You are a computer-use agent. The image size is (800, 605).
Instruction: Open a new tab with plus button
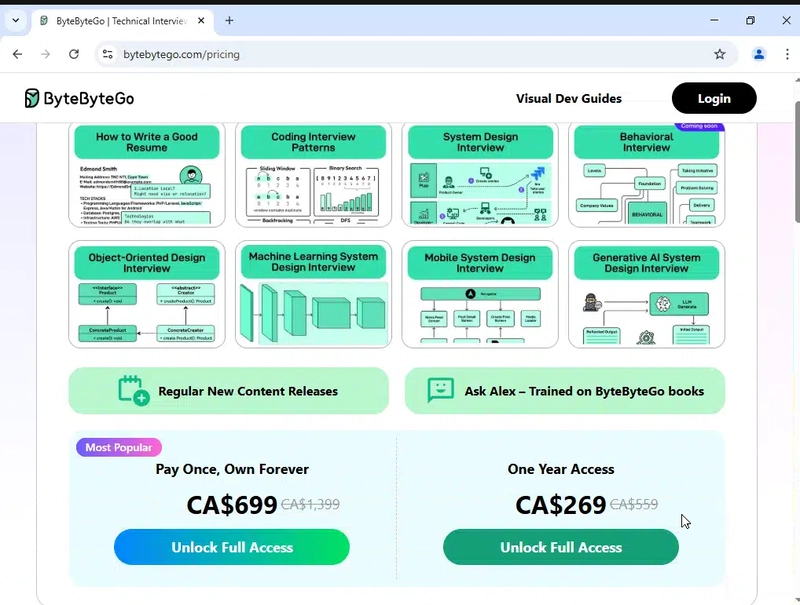pyautogui.click(x=229, y=20)
